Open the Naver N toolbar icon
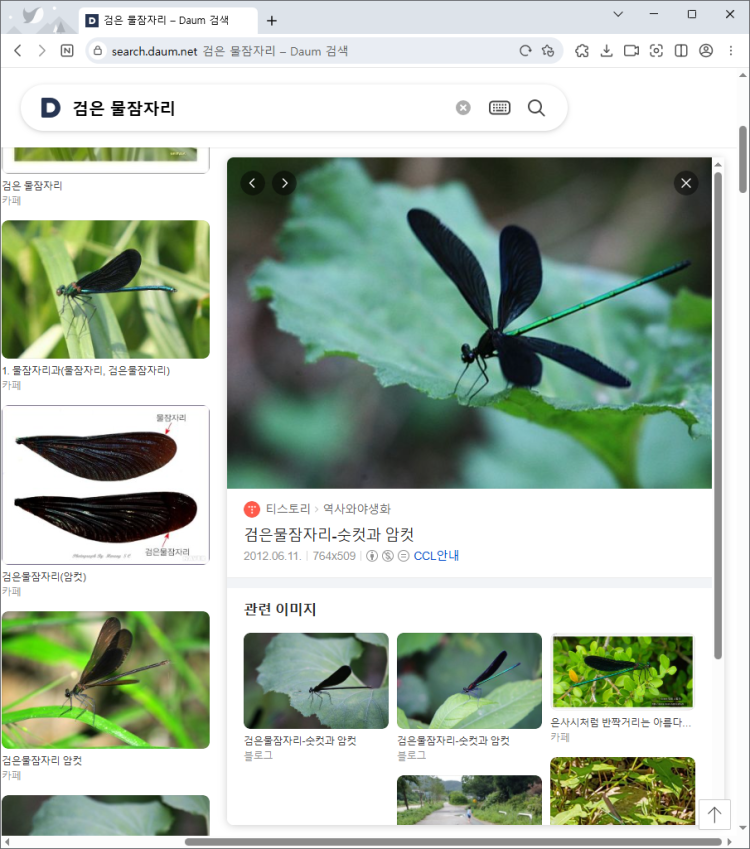The width and height of the screenshot is (750, 849). pos(67,51)
